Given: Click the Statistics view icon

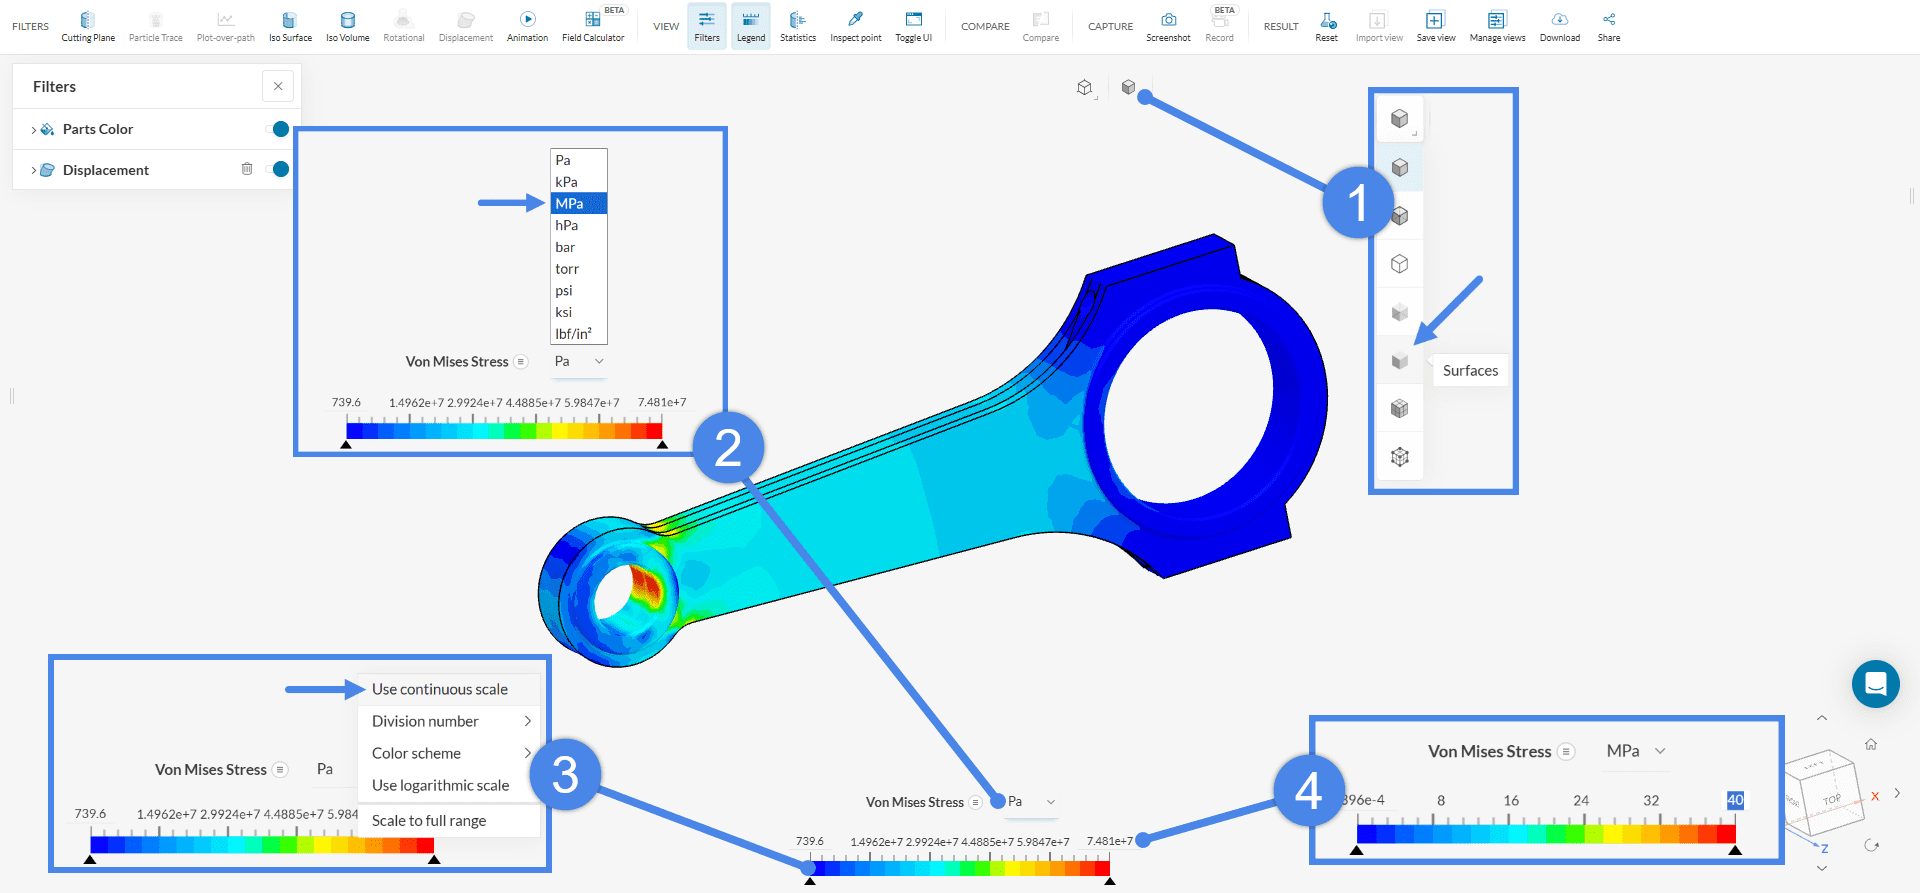Looking at the screenshot, I should coord(797,27).
